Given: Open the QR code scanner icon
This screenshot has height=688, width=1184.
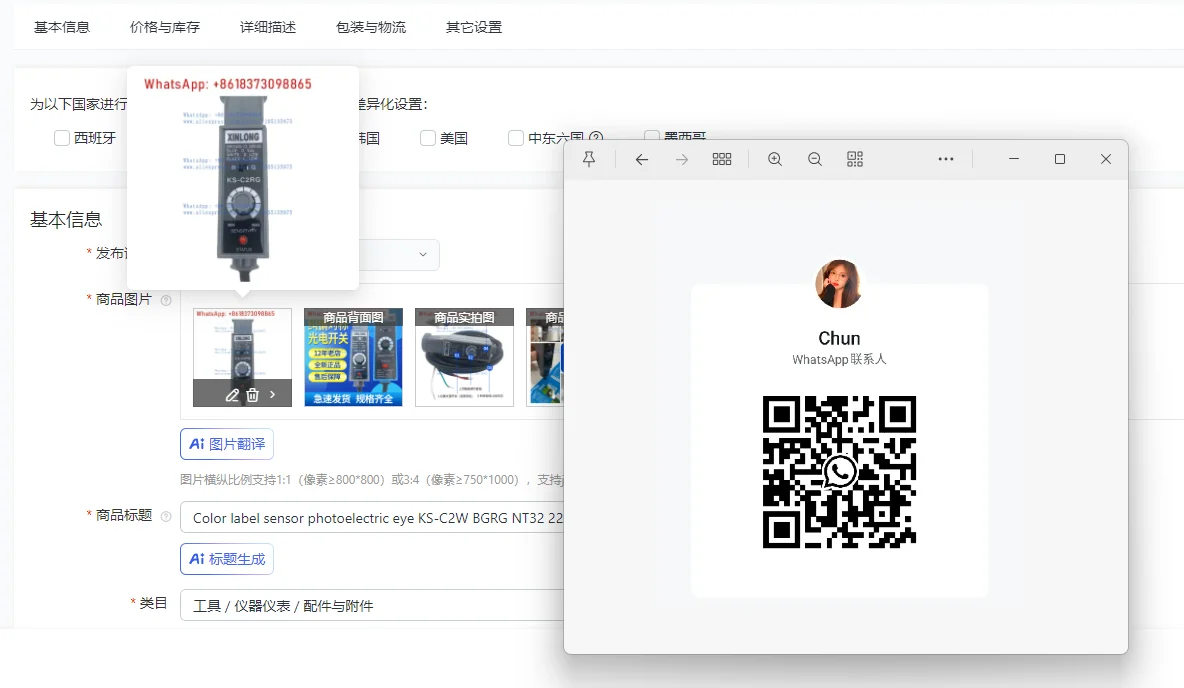Looking at the screenshot, I should tap(855, 159).
